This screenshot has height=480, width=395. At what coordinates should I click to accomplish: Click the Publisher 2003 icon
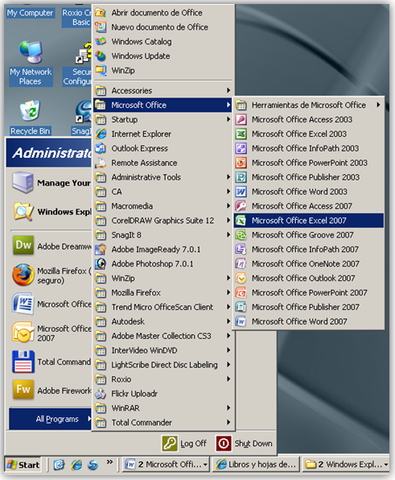241,177
